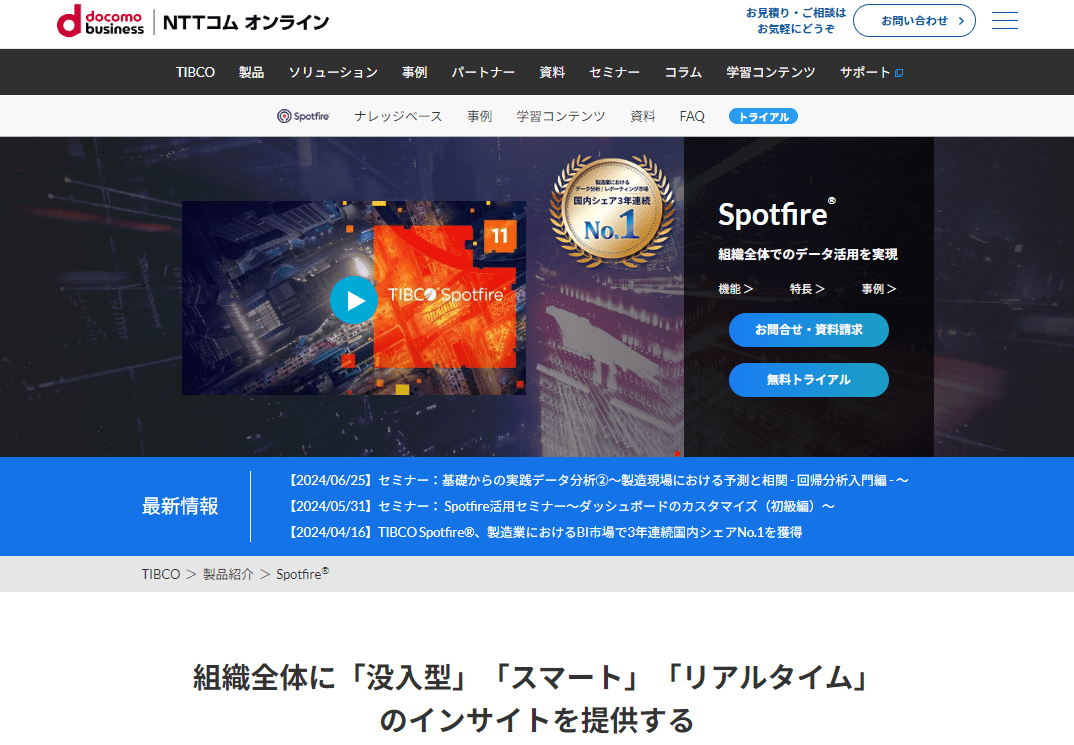
Task: Open the 製品 menu item
Action: 251,72
